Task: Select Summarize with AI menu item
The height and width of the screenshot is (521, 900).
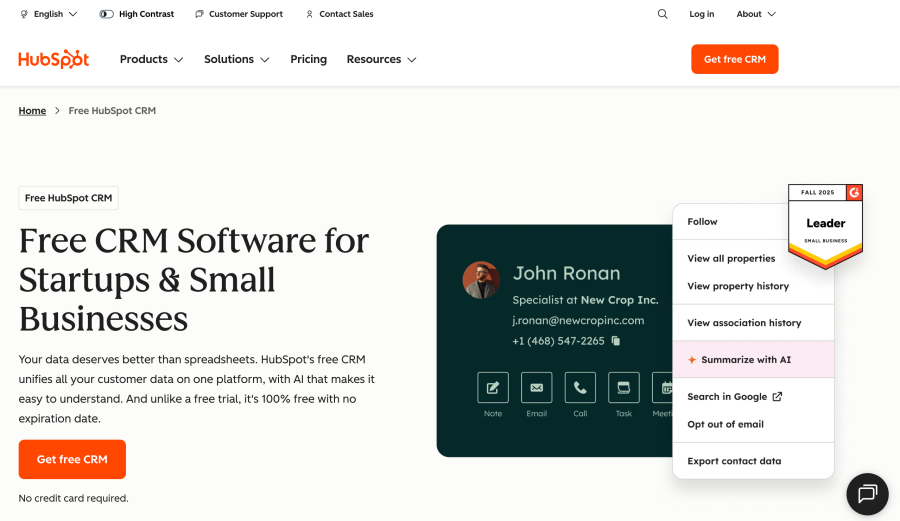Action: pyautogui.click(x=745, y=360)
